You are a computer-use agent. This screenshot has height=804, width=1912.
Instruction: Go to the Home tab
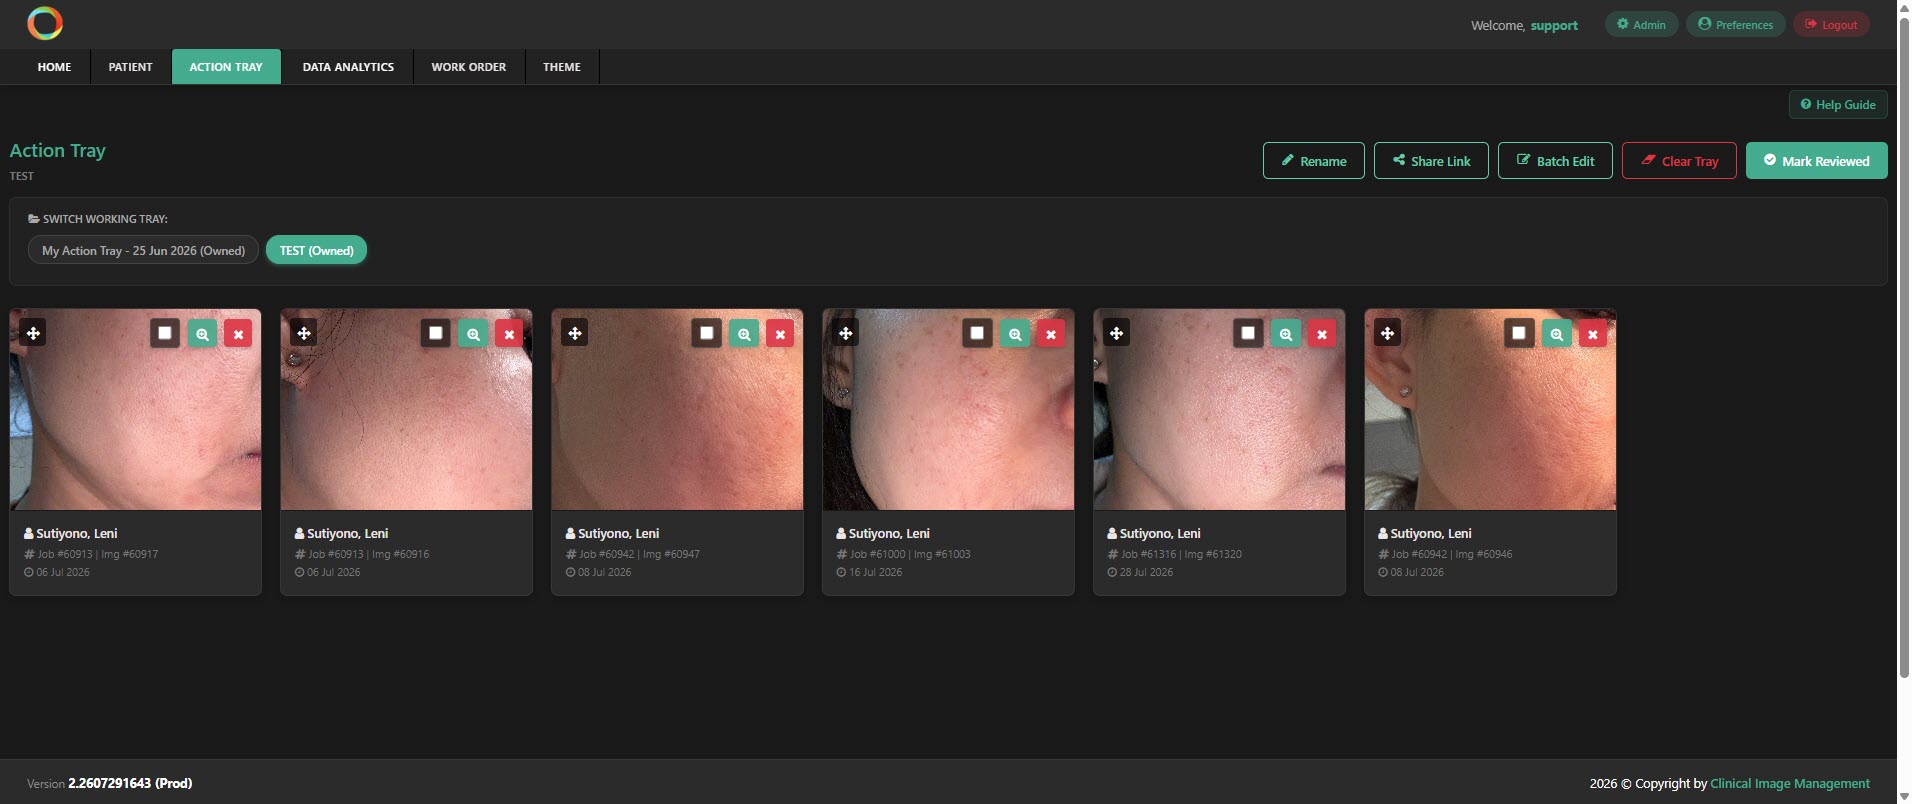54,67
